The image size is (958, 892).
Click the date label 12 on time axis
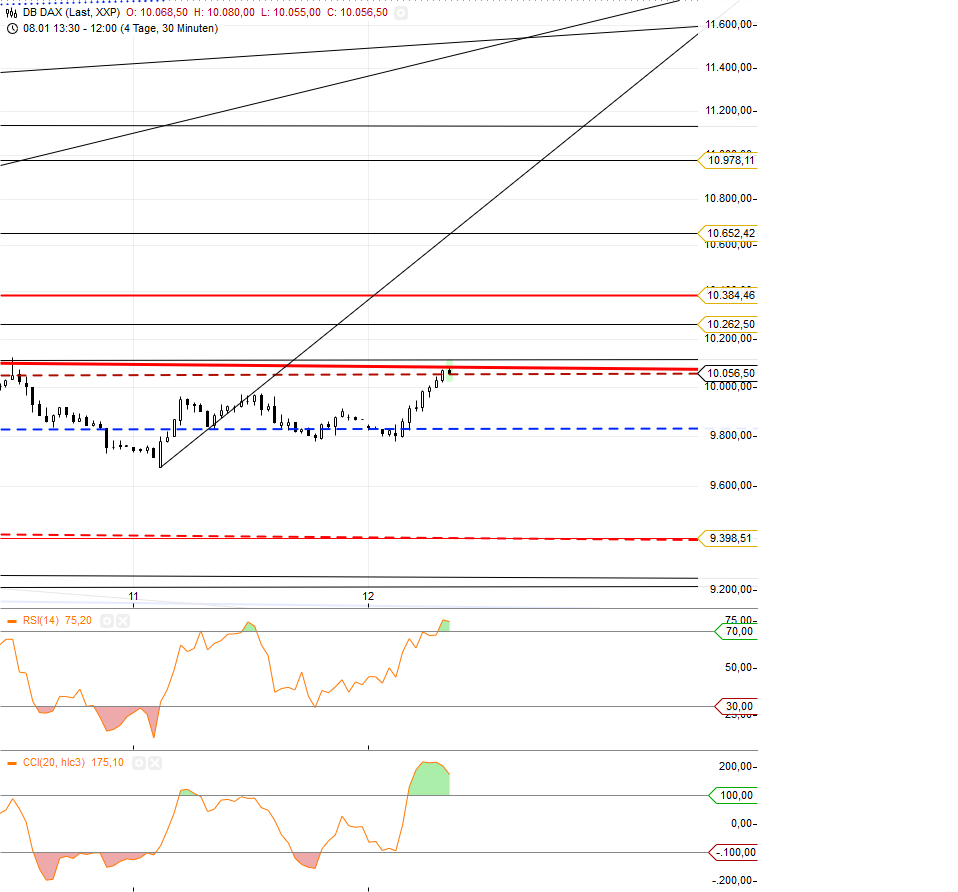point(368,596)
